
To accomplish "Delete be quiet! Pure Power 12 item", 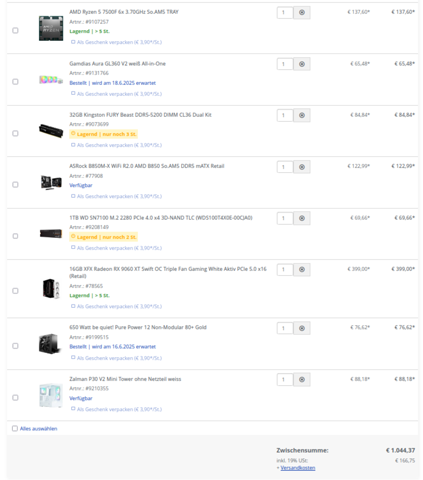I will pyautogui.click(x=302, y=328).
